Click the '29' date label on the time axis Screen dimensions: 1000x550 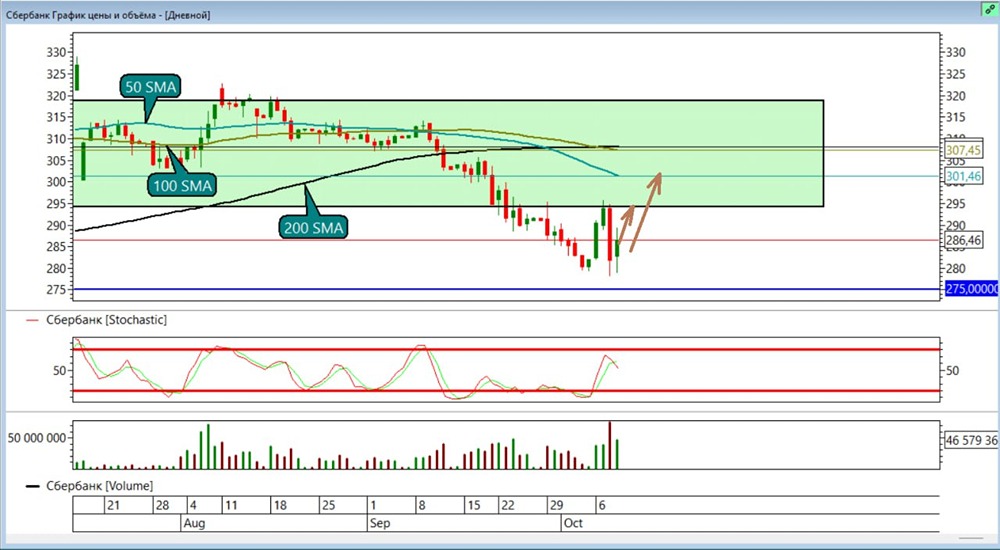556,505
